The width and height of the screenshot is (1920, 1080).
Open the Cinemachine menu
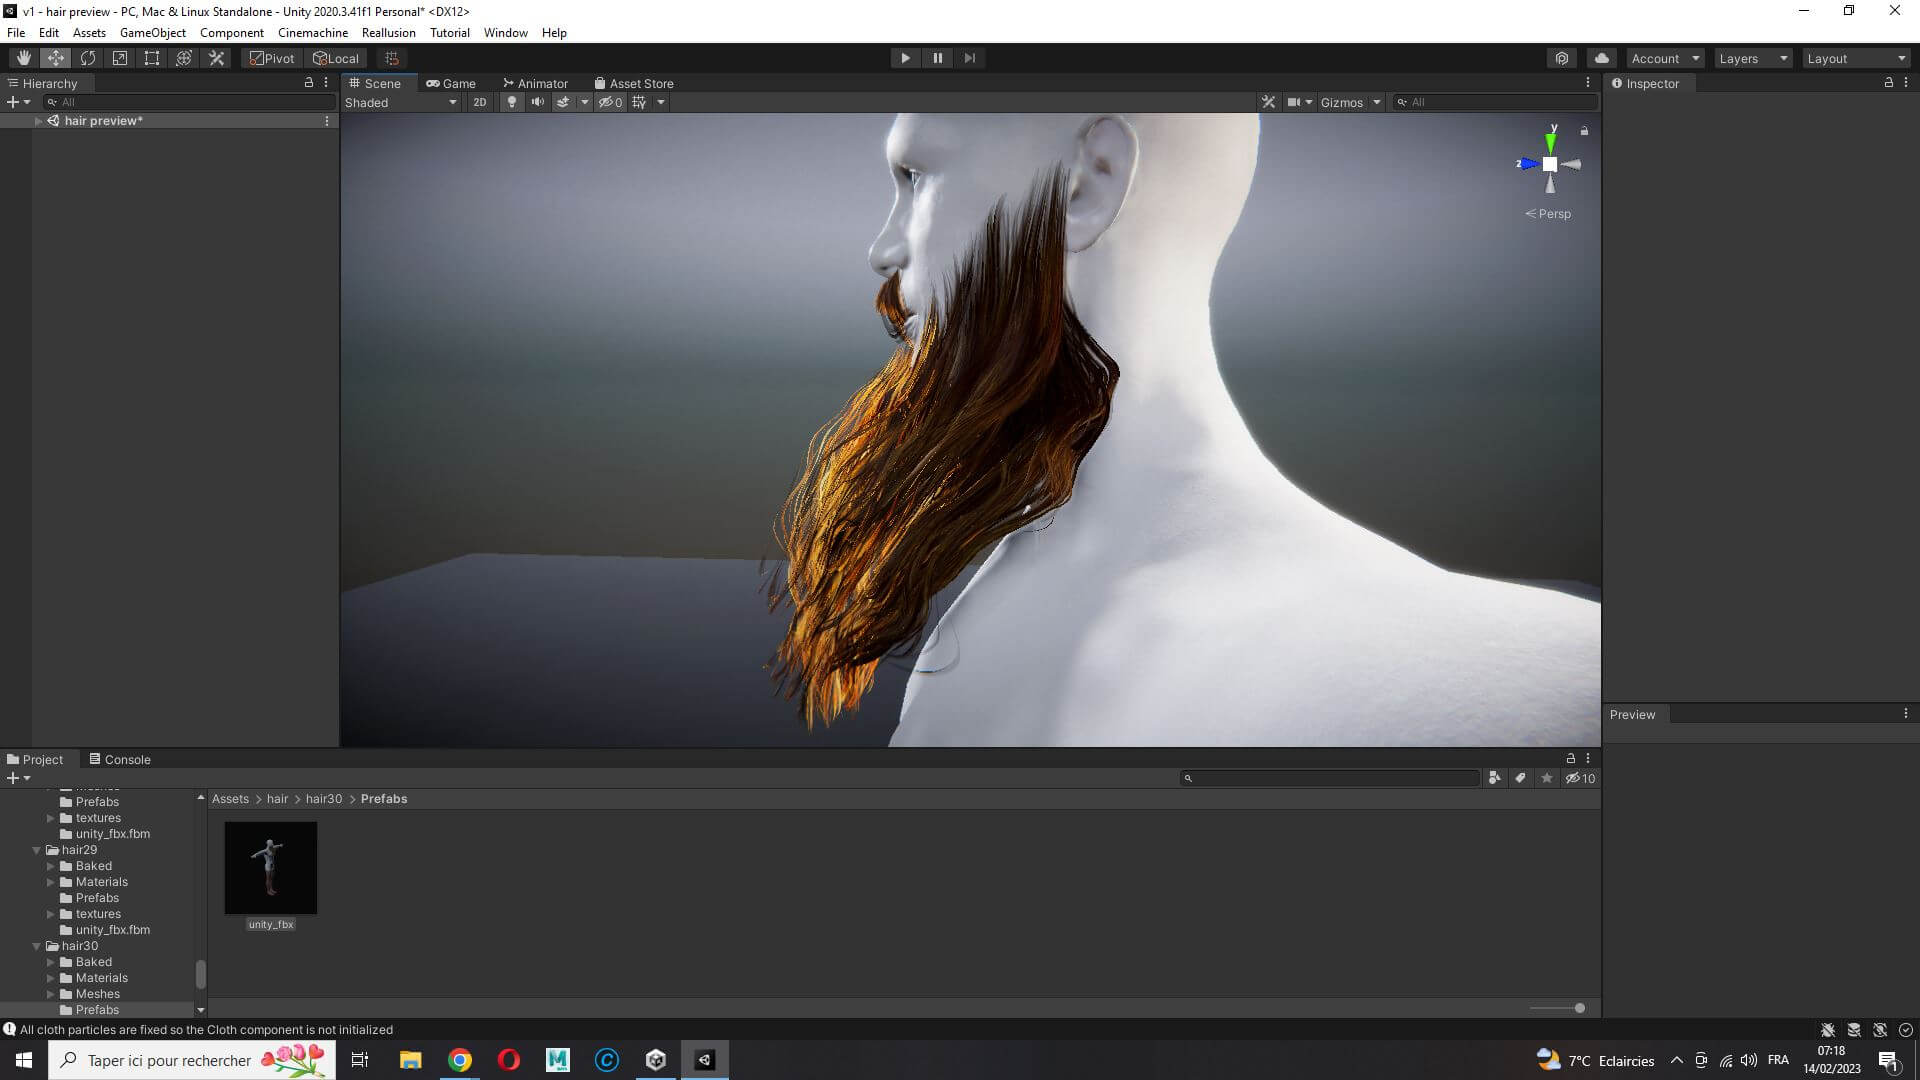tap(313, 32)
